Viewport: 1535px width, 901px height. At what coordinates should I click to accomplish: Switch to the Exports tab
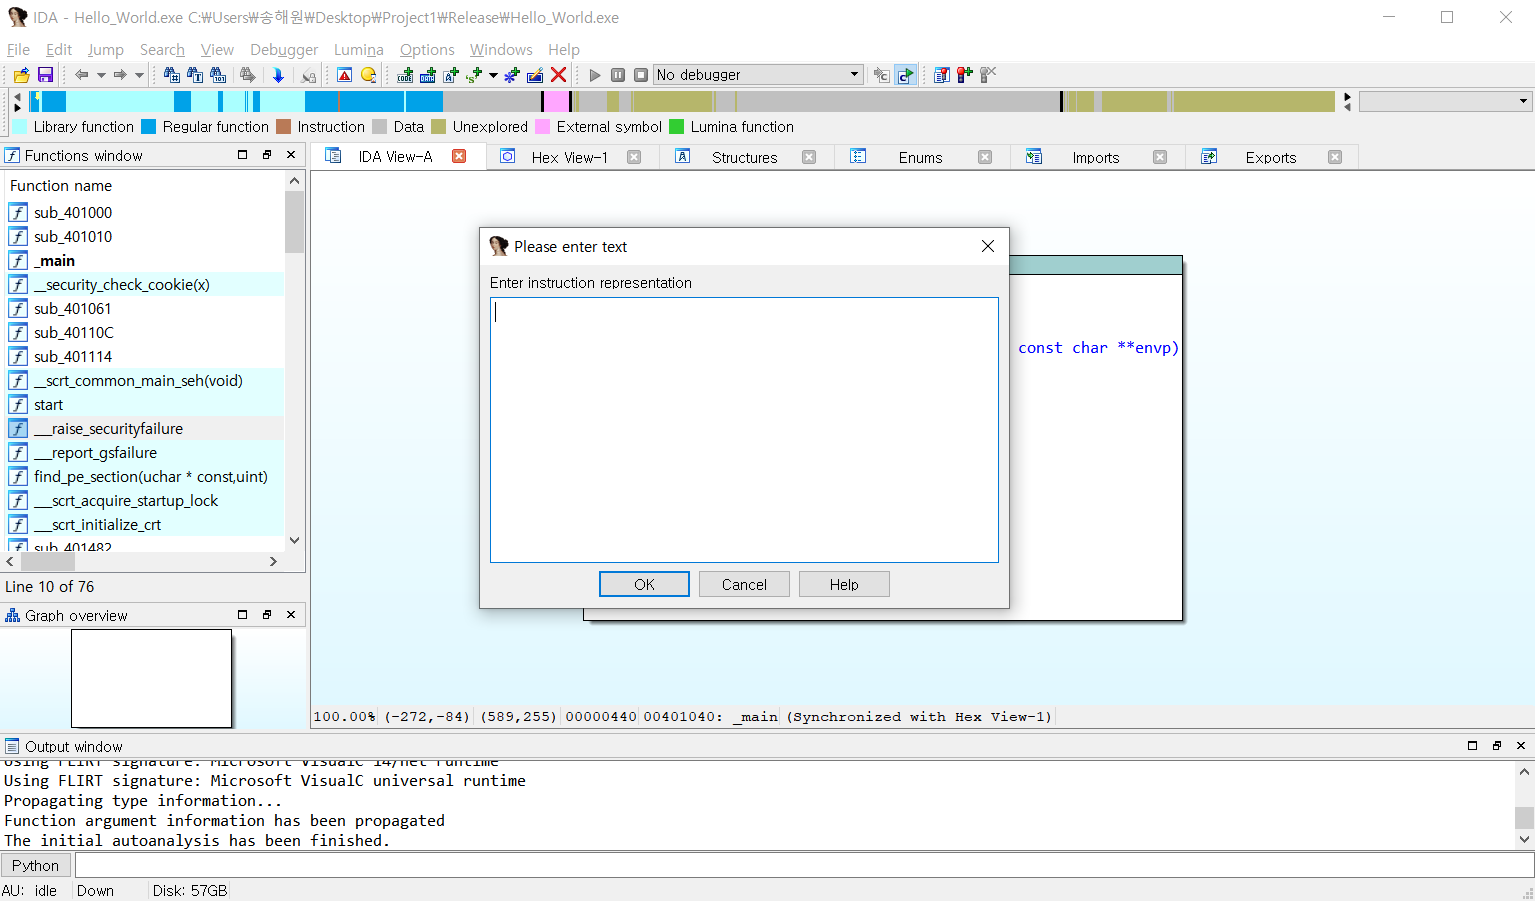1270,157
